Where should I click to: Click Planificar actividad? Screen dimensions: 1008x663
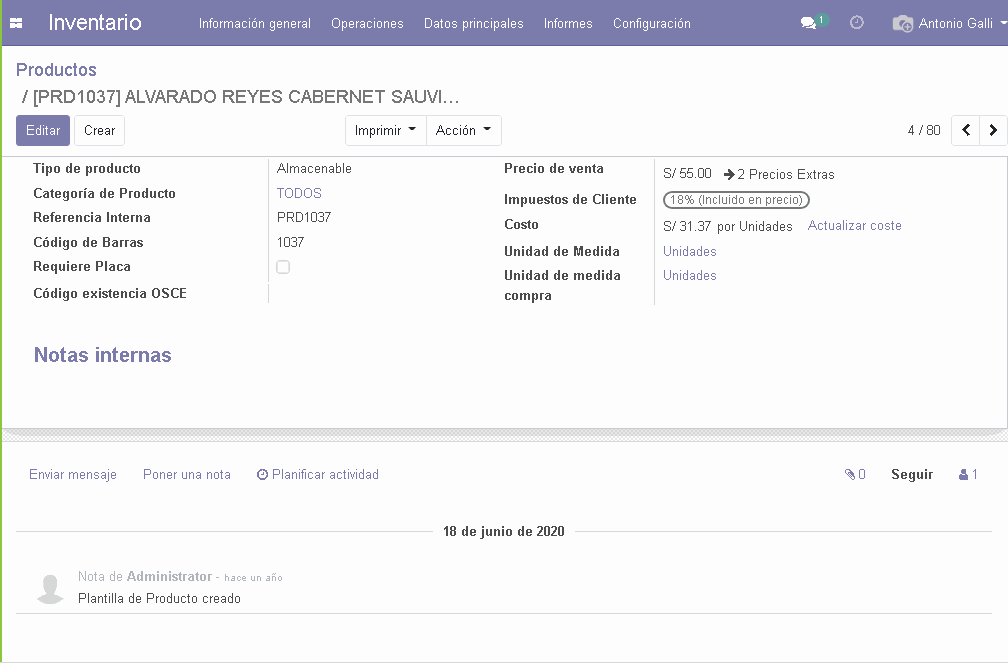(318, 475)
